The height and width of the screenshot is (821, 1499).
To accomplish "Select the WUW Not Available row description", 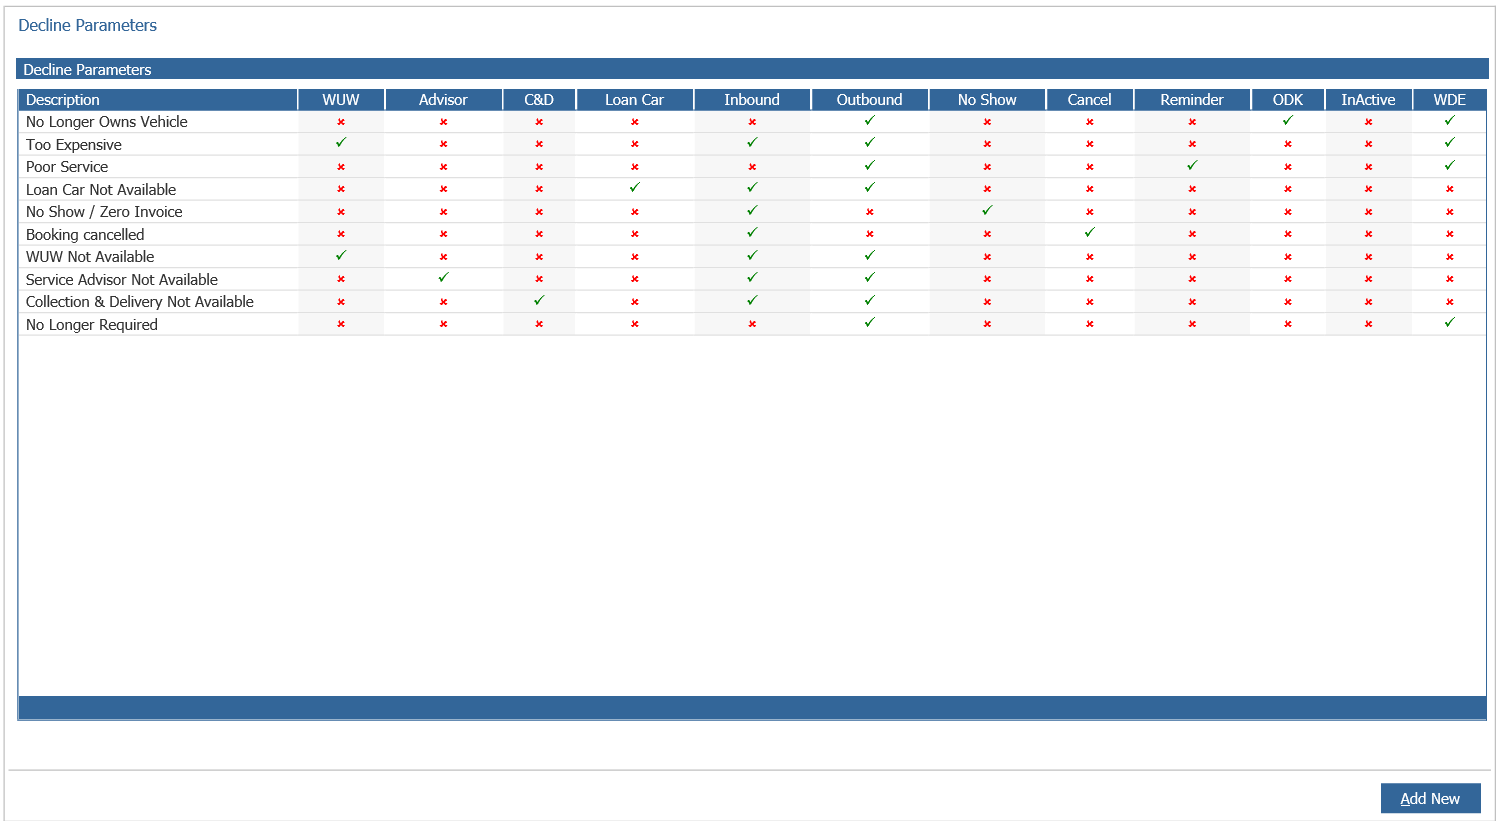I will [x=90, y=257].
